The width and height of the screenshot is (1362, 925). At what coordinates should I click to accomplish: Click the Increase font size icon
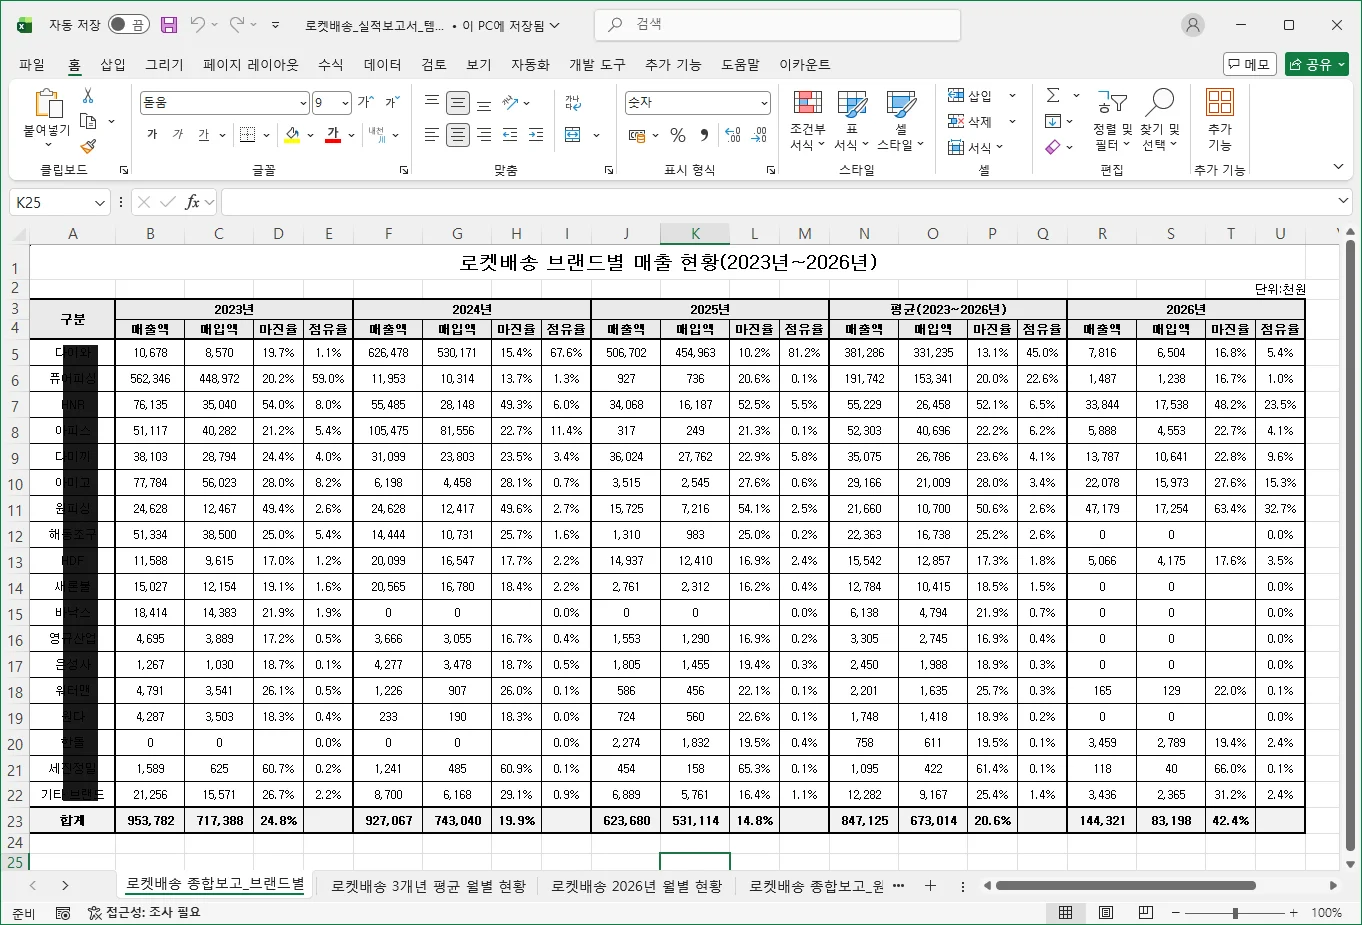coord(365,102)
